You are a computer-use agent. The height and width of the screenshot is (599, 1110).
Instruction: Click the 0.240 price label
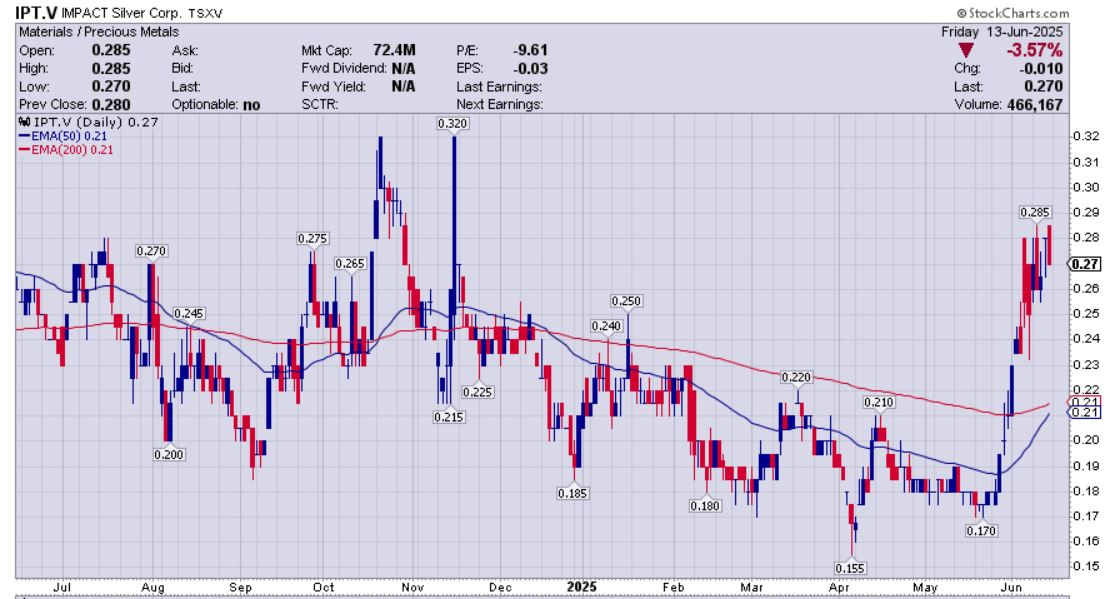pyautogui.click(x=606, y=326)
